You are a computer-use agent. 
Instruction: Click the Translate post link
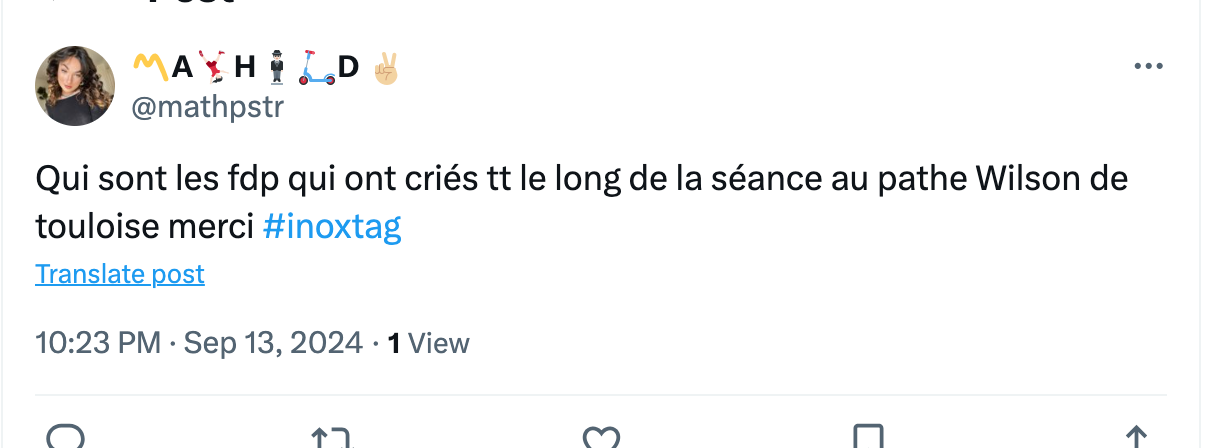click(x=120, y=274)
